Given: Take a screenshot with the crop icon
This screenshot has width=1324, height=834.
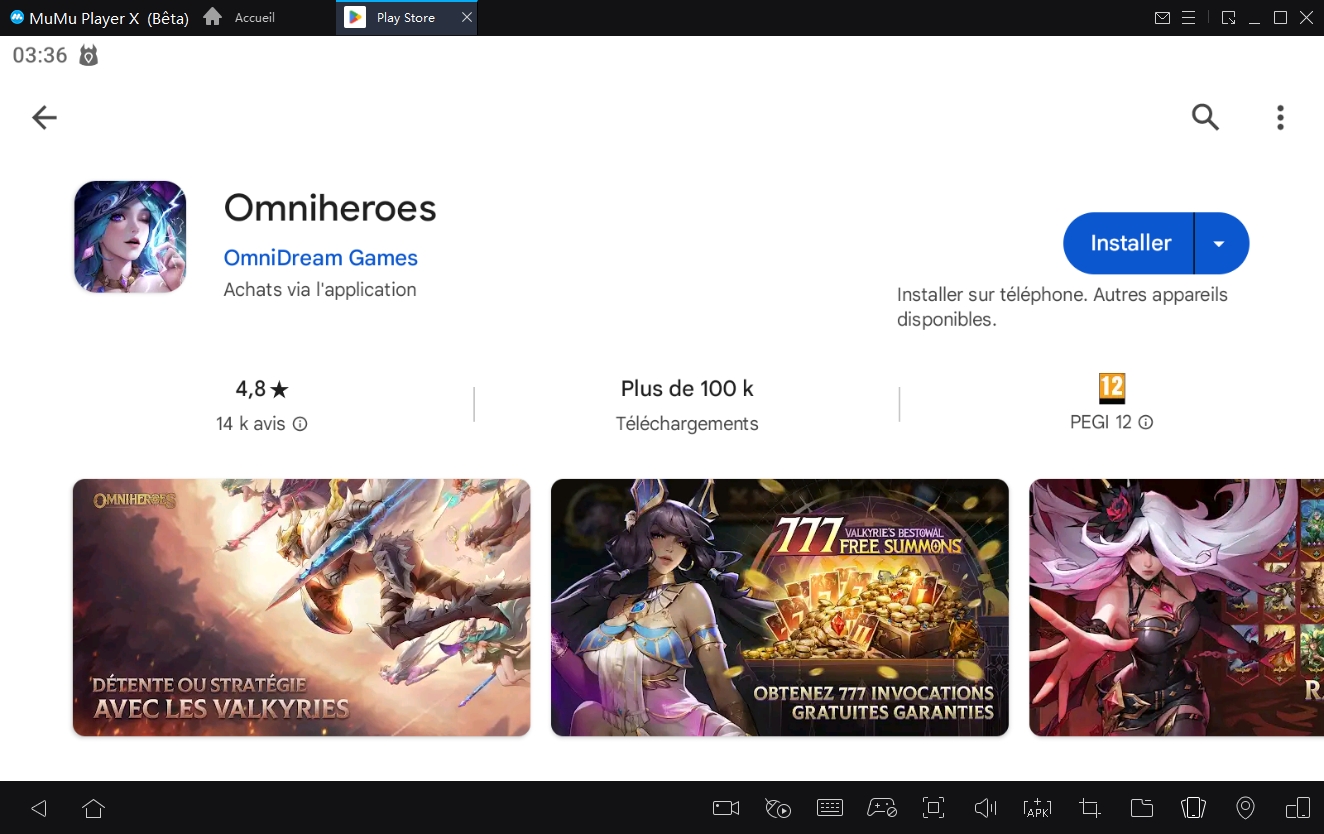Looking at the screenshot, I should click(x=1089, y=807).
